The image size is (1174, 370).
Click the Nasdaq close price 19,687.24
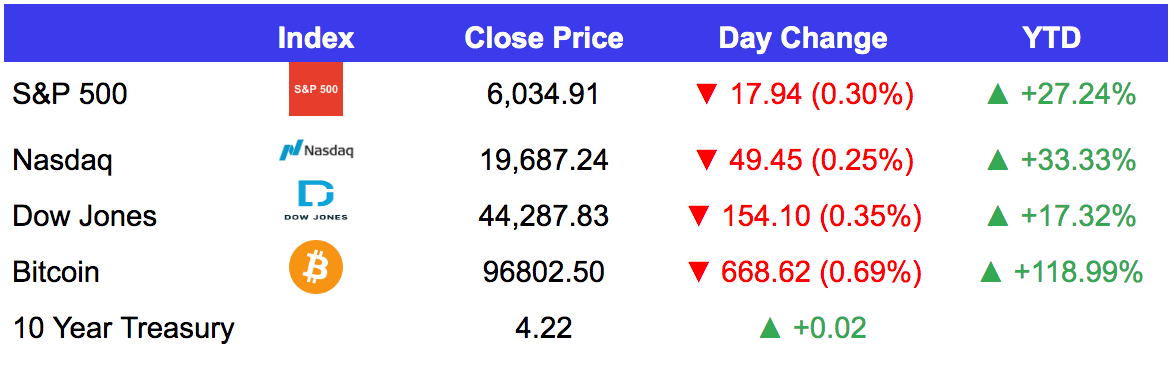tap(544, 160)
